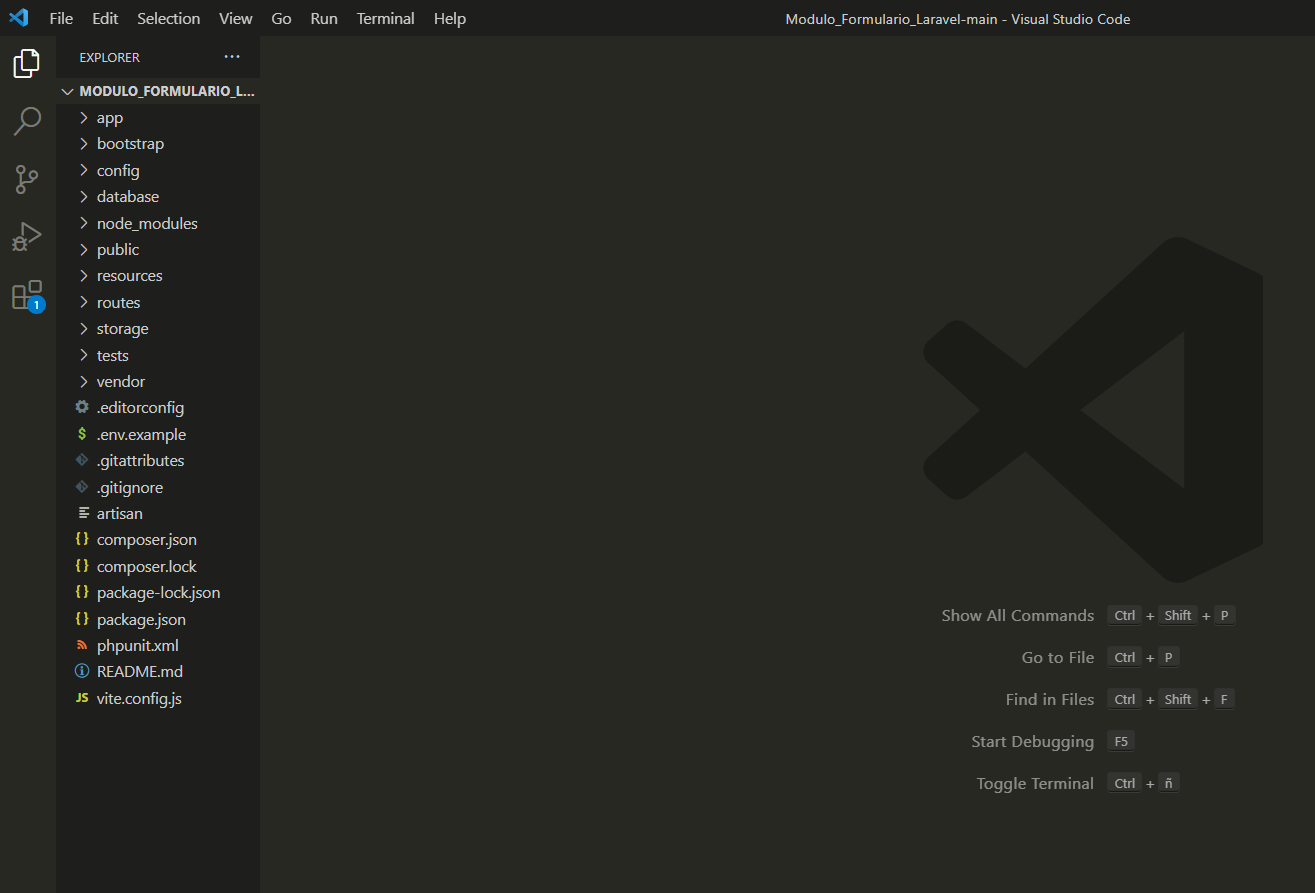Click the Toggle Terminal hint
1315x893 pixels.
pyautogui.click(x=1036, y=783)
